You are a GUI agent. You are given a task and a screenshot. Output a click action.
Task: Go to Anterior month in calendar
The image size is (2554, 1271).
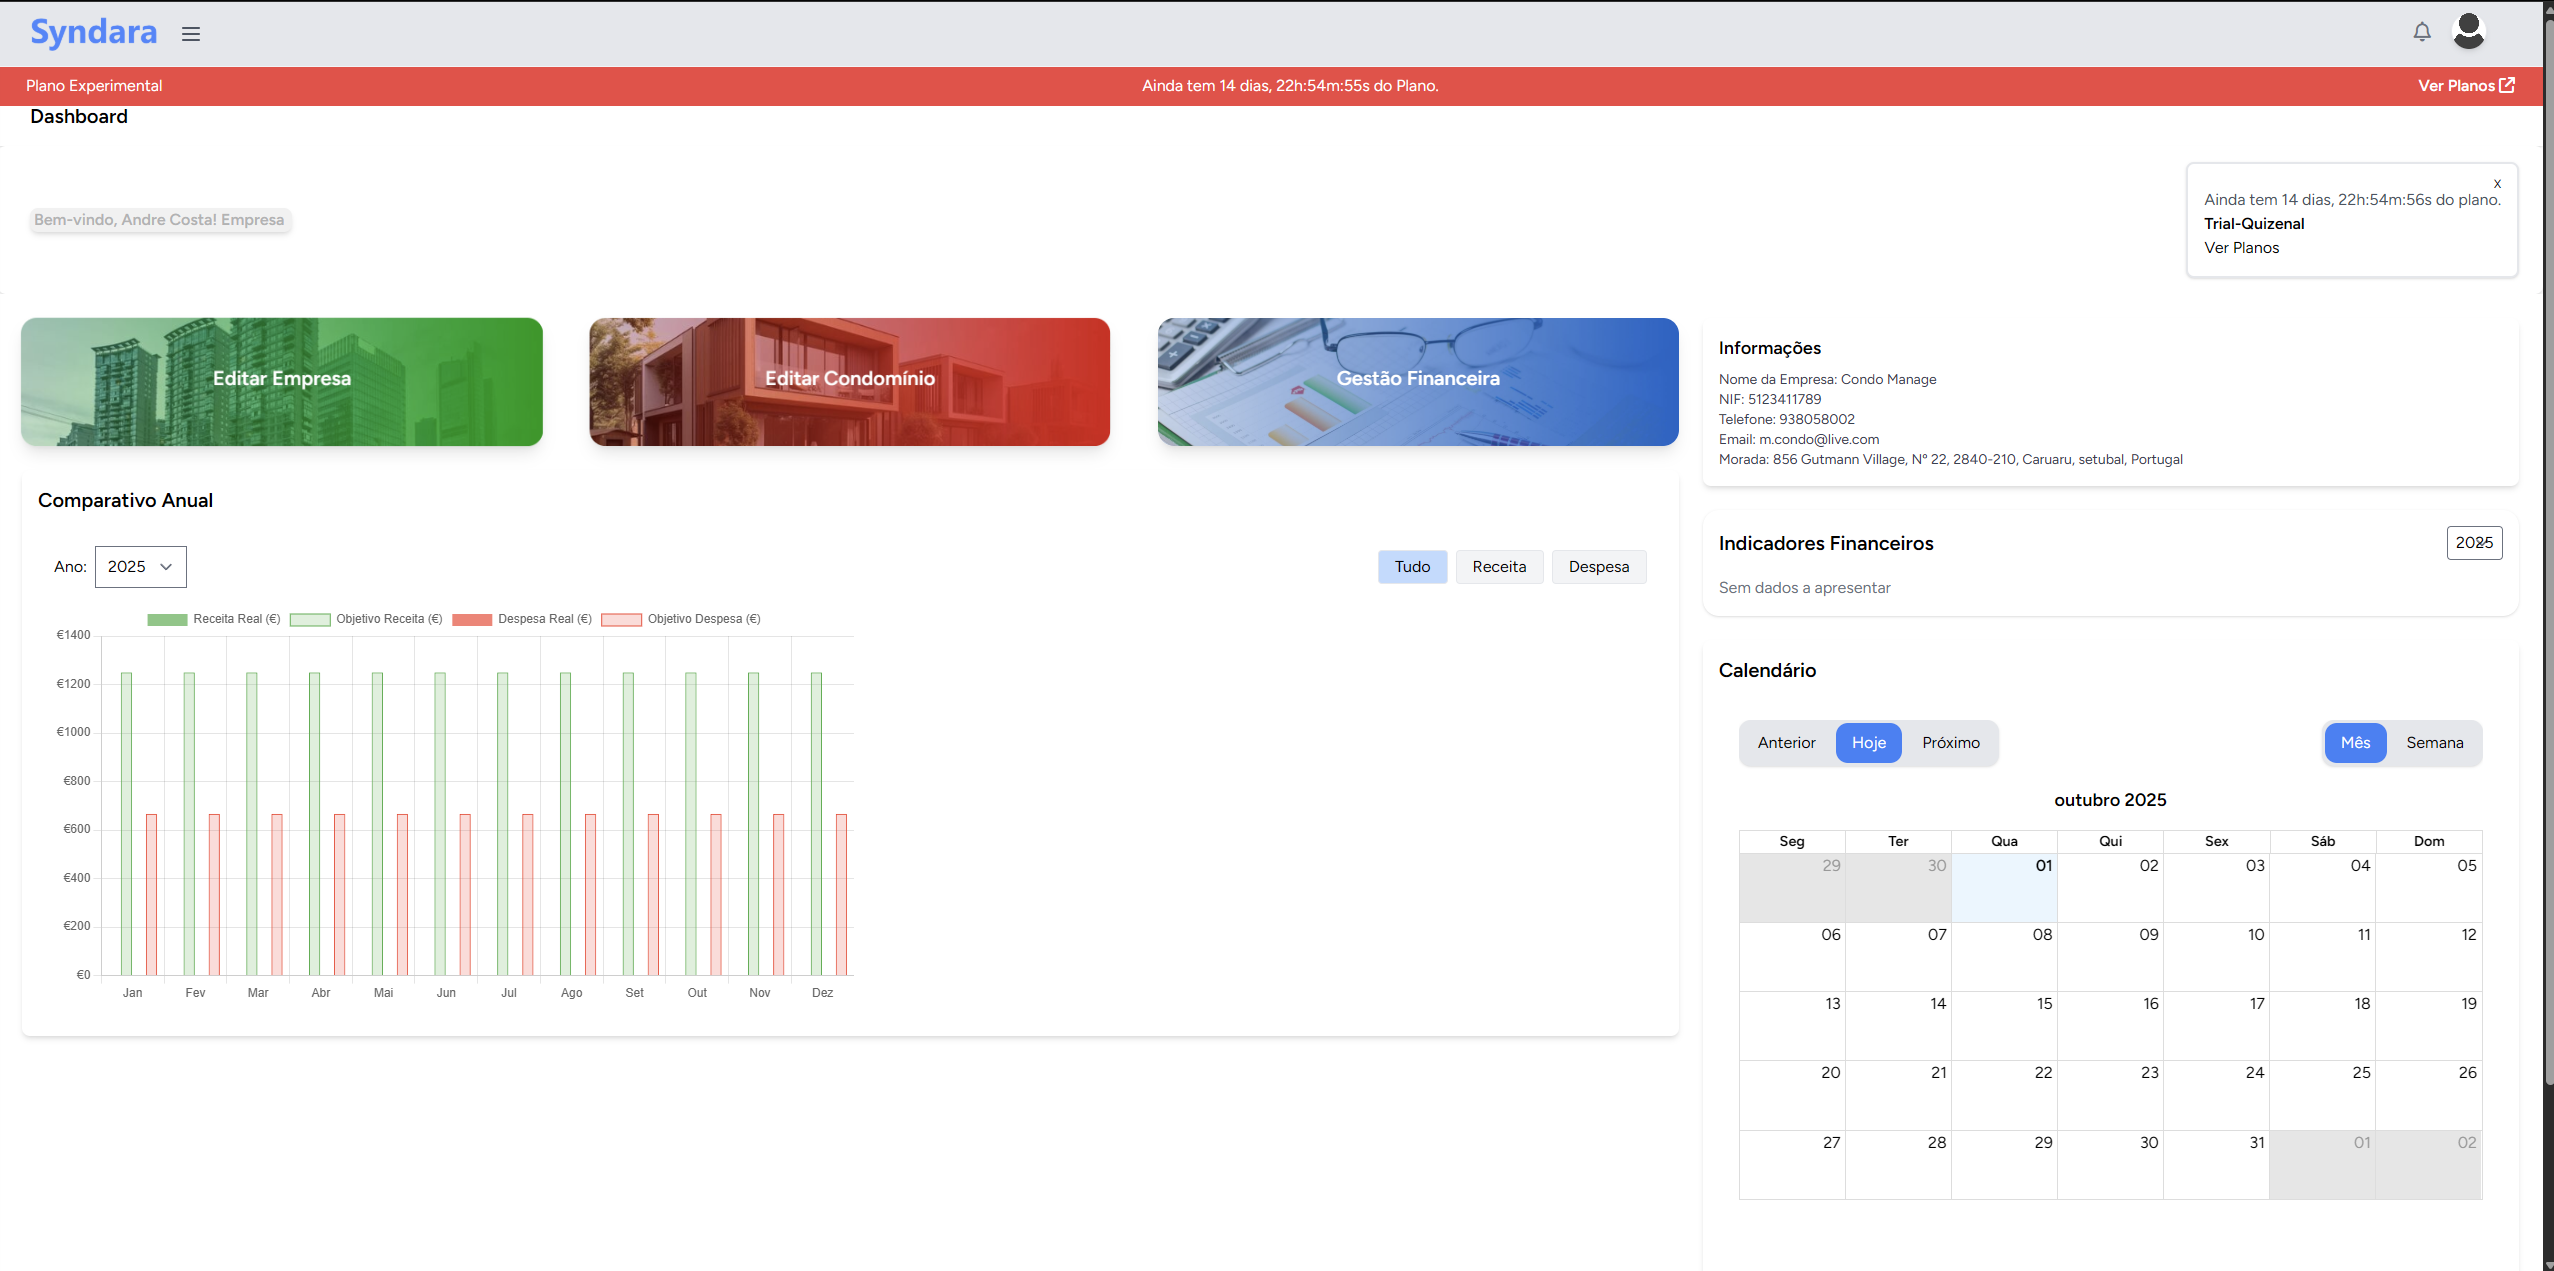click(1786, 743)
